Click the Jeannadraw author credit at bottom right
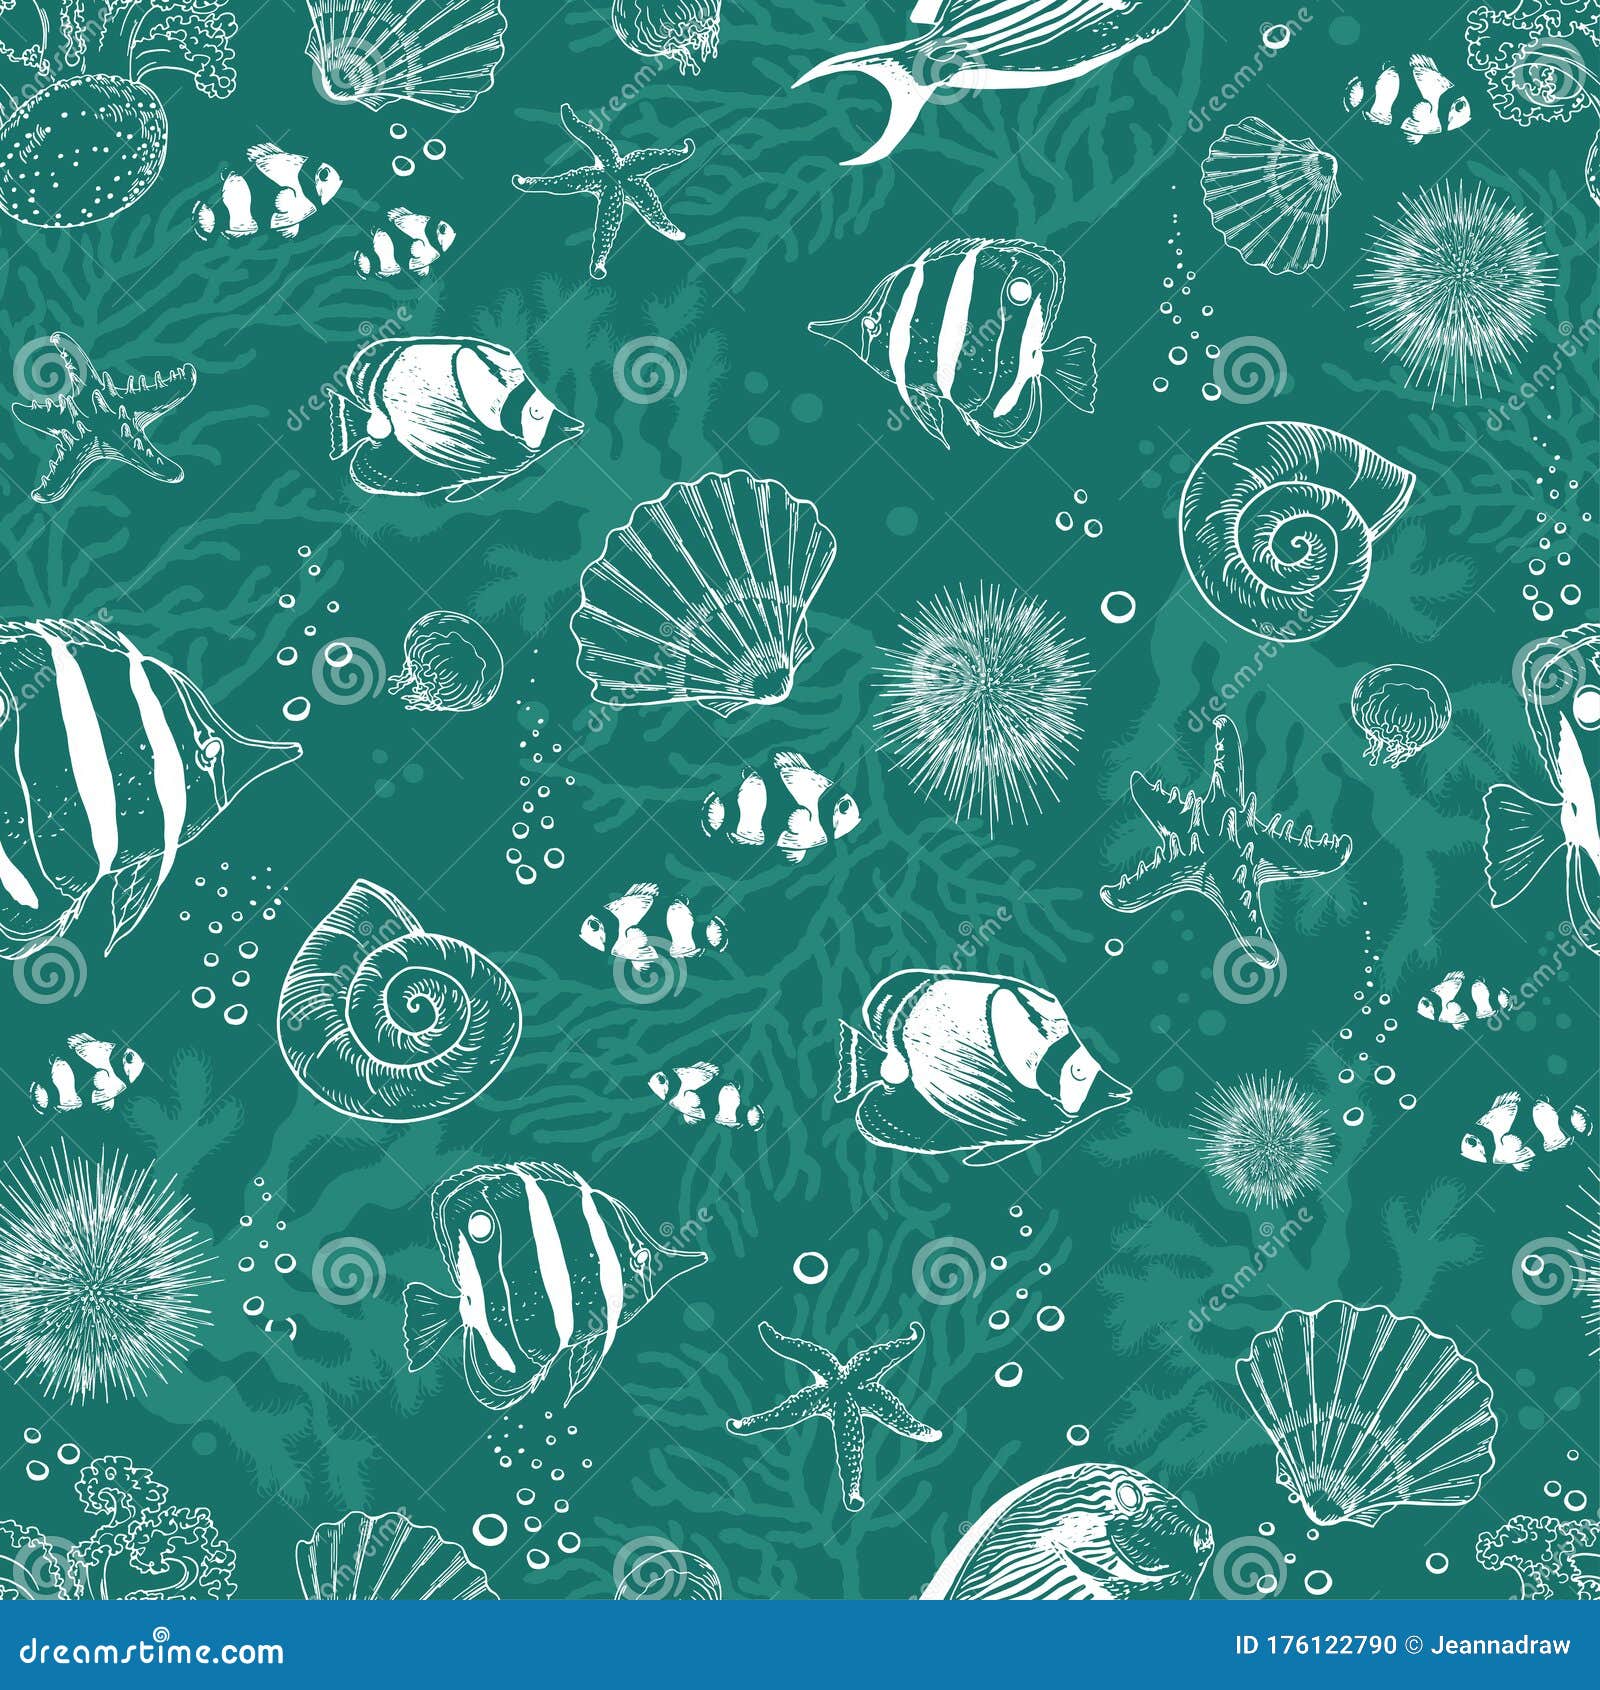The width and height of the screenshot is (1600, 1690). pyautogui.click(x=1500, y=1645)
